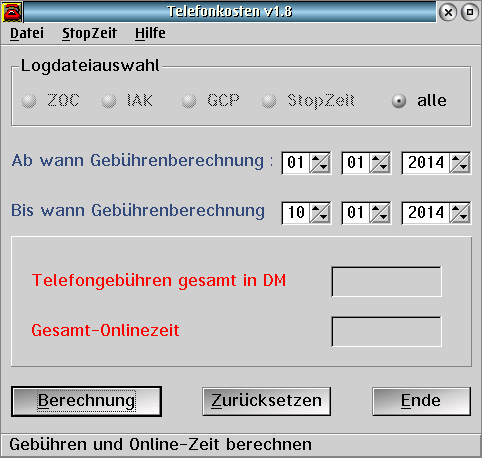Click the end month spinner arrows
The width and height of the screenshot is (482, 458).
point(380,213)
